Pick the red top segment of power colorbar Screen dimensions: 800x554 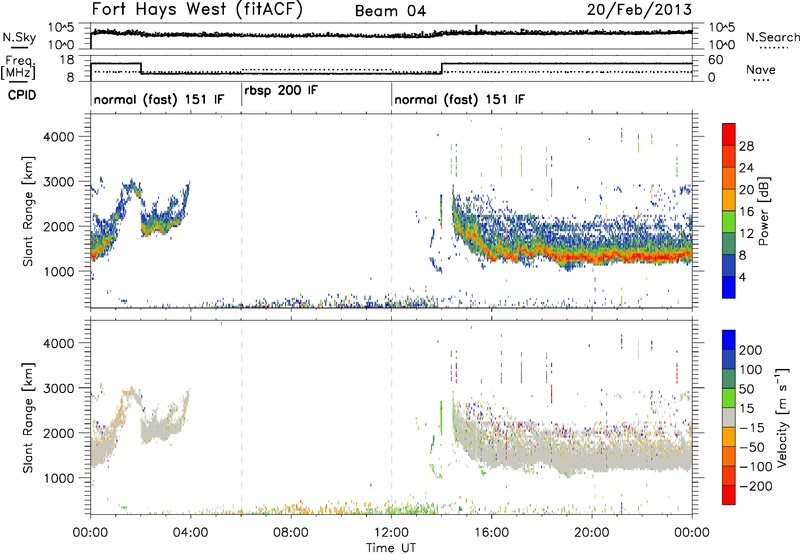(729, 134)
